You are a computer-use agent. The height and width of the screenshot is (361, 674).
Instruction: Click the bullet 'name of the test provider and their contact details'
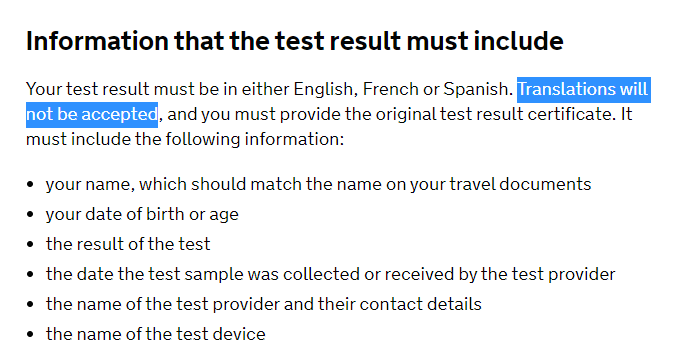coord(263,304)
